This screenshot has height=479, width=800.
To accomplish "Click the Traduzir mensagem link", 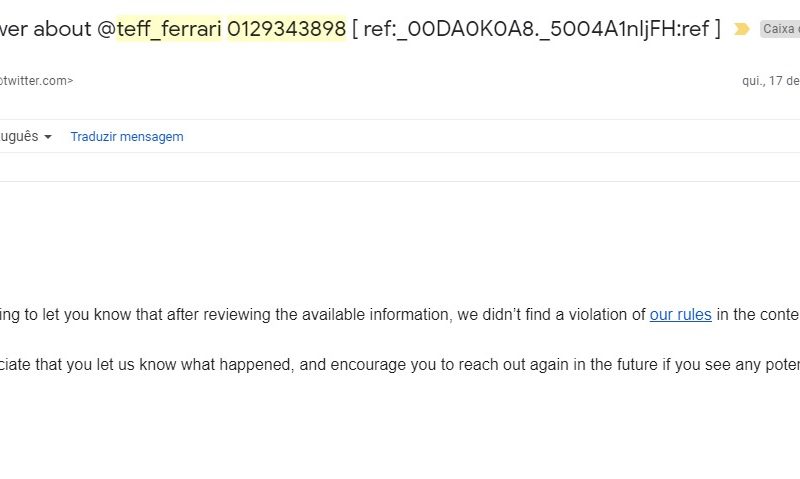I will coord(127,137).
